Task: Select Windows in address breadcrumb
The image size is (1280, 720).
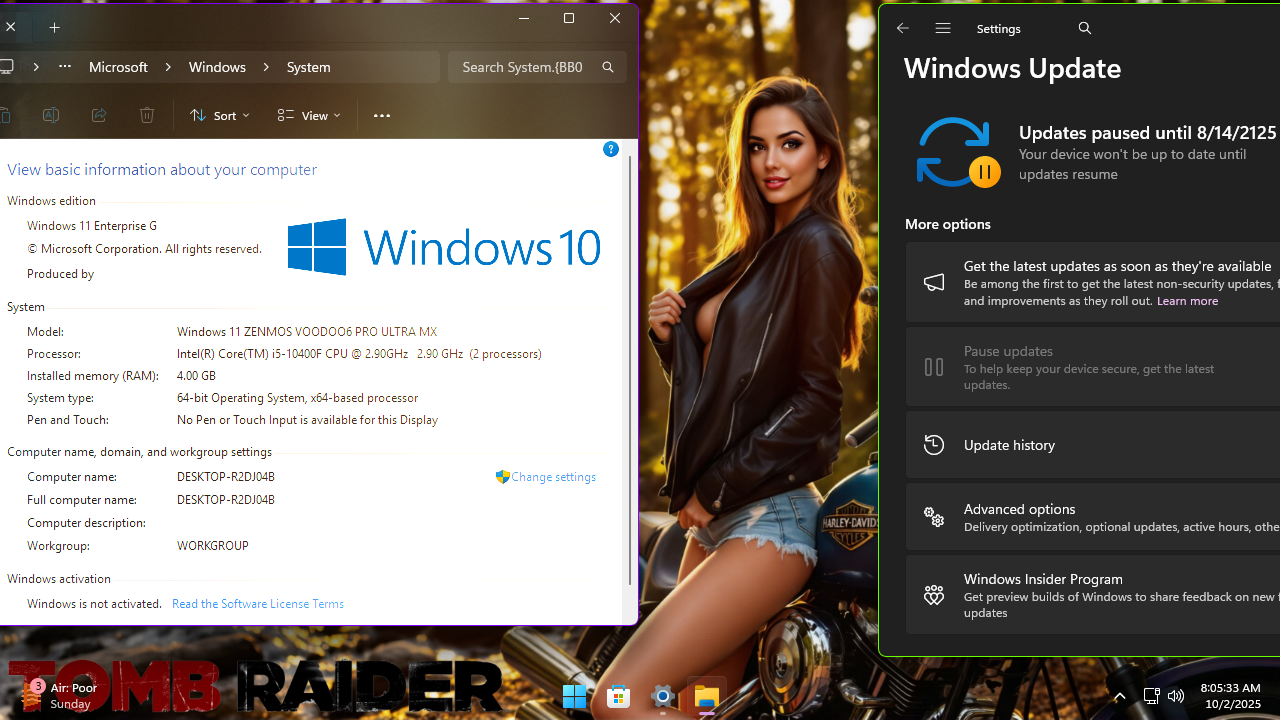Action: 217,67
